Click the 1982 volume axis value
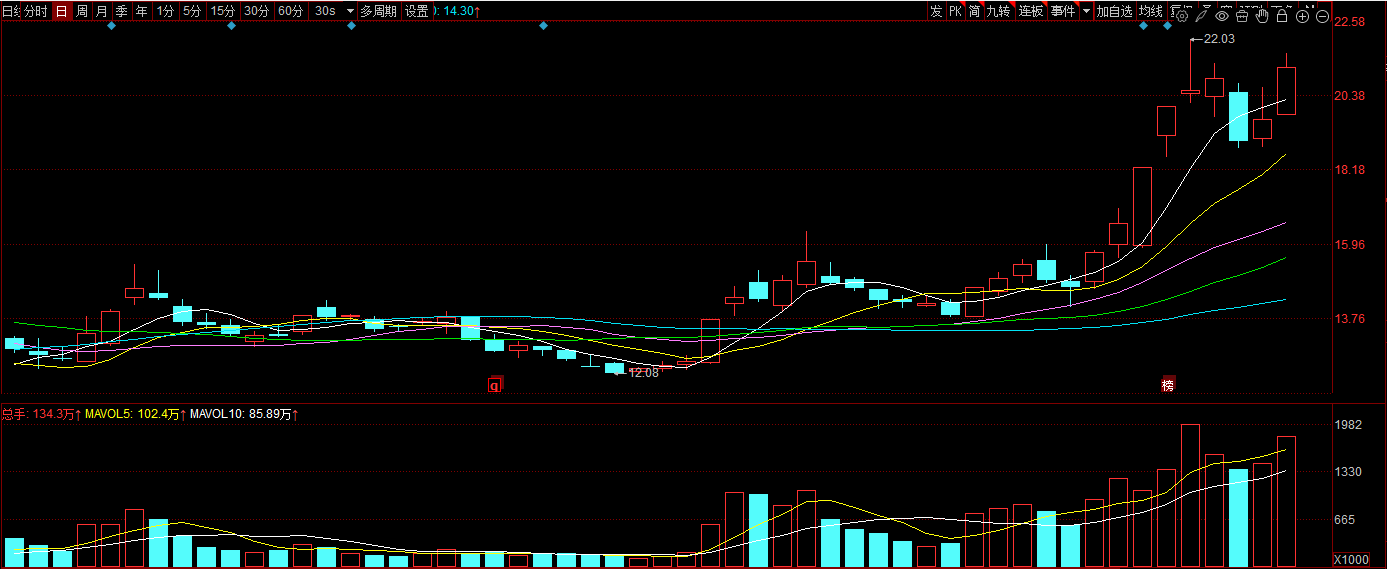 coord(1349,425)
